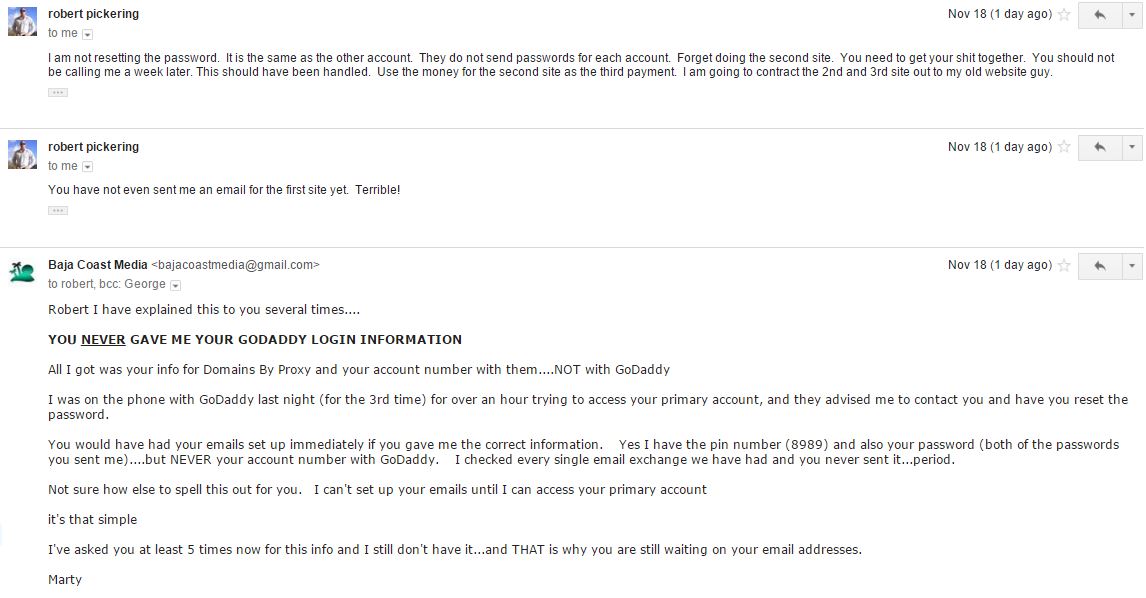Click the Baja Coast Media palm tree avatar
This screenshot has height=598, width=1146.
22,272
